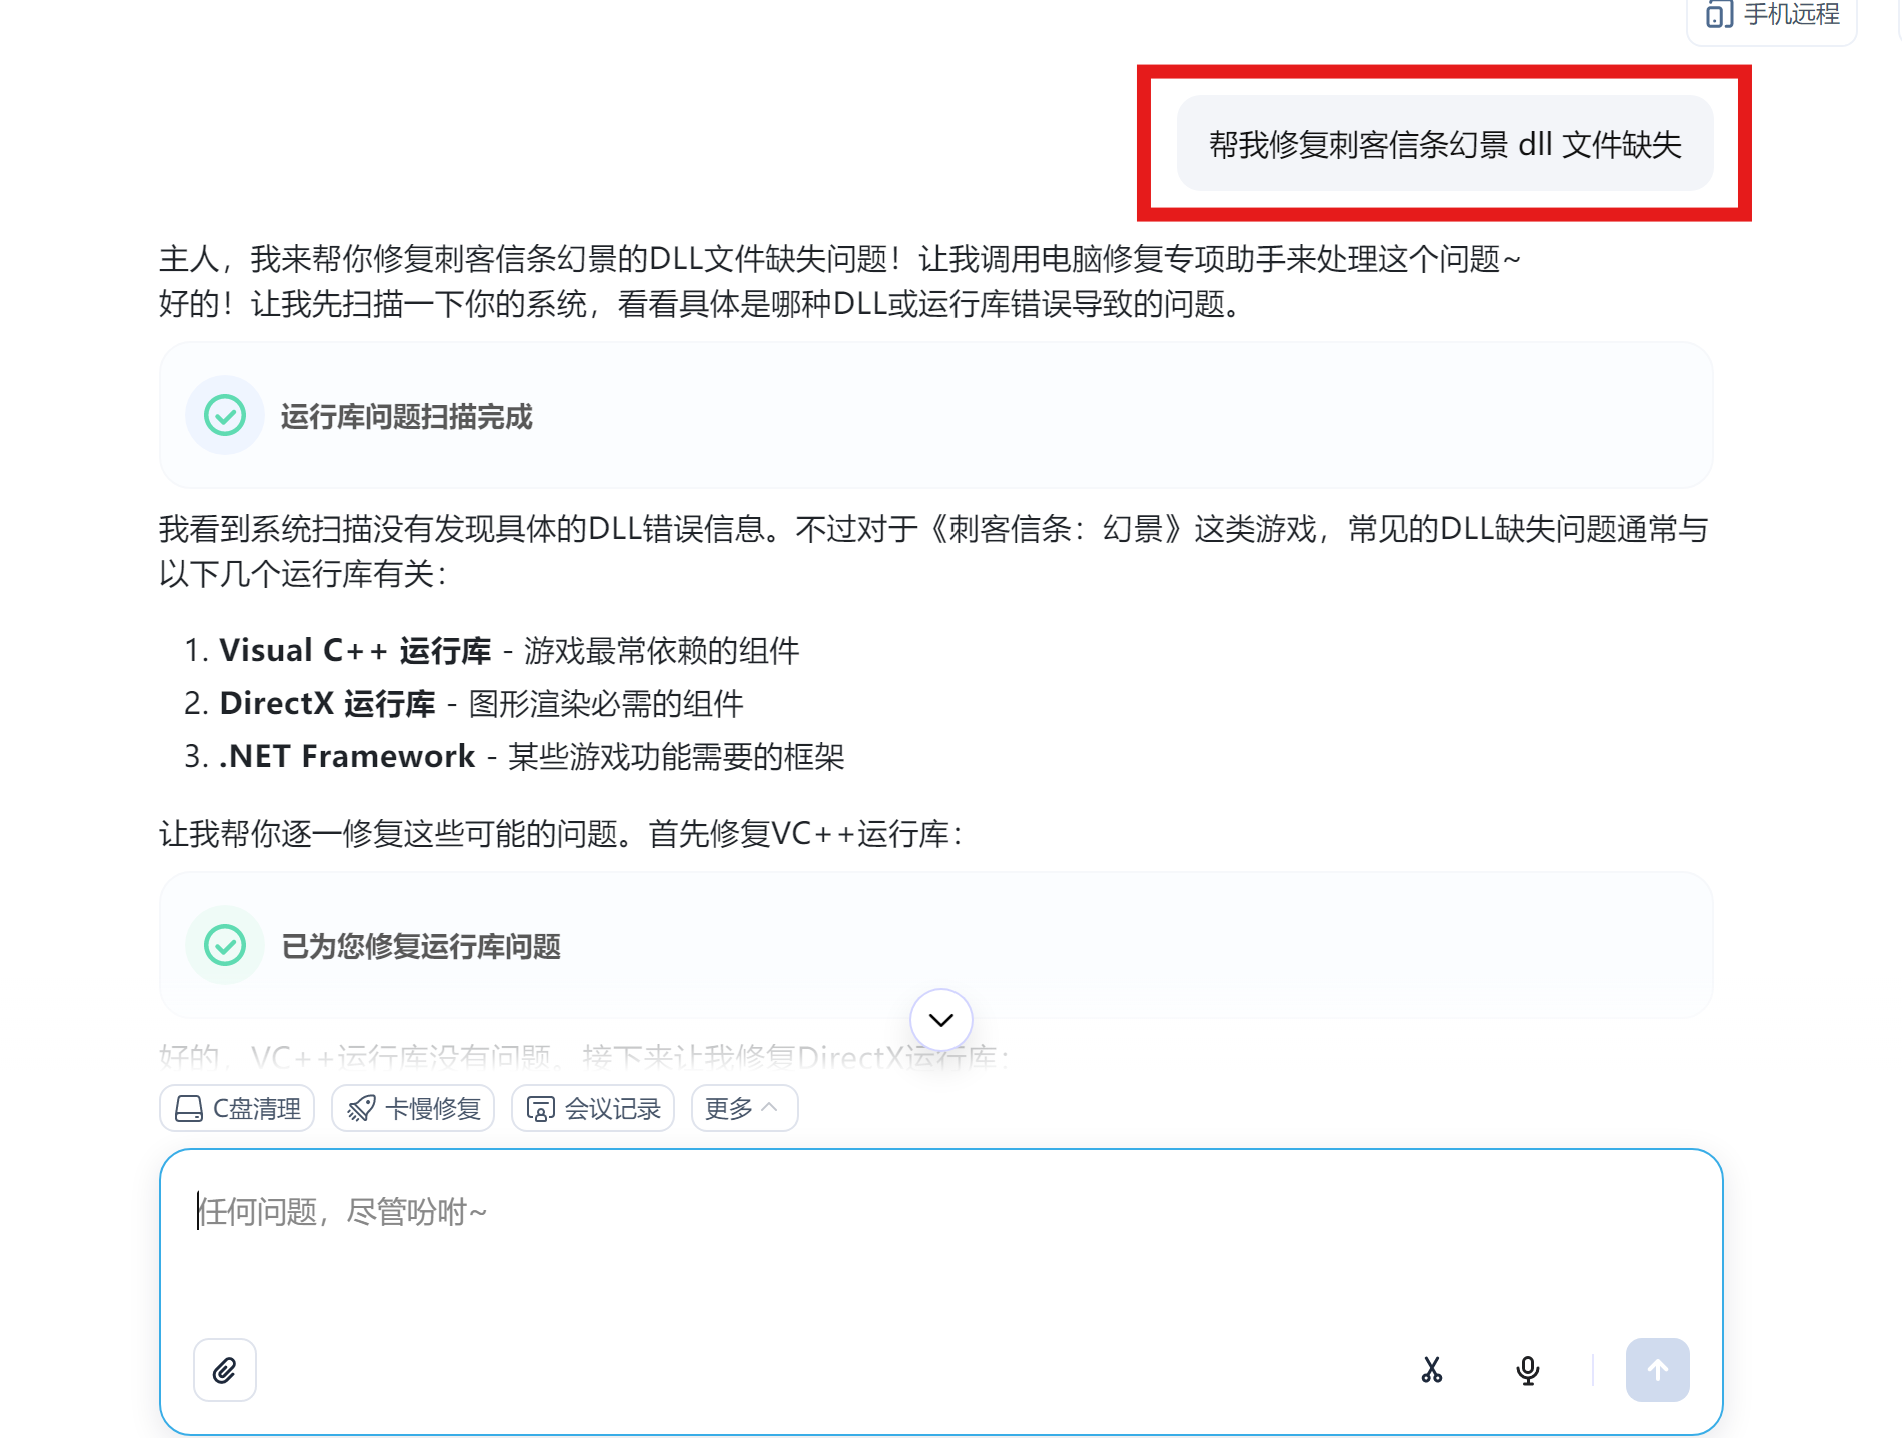Jump to latest message with down chevron

click(x=941, y=1020)
